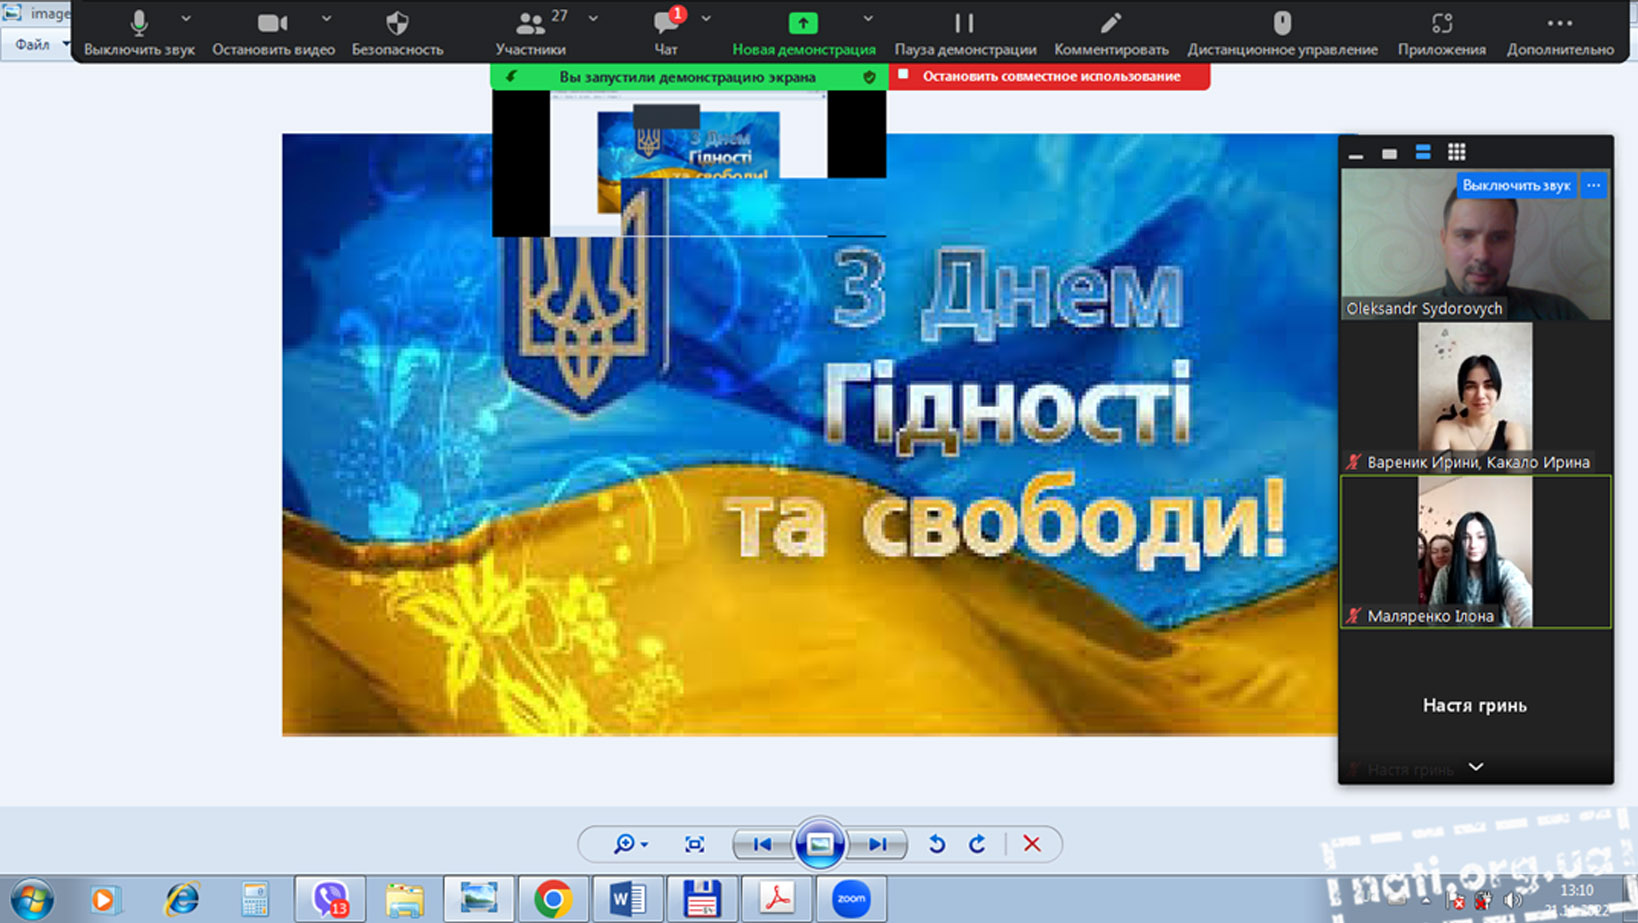1638x923 pixels.
Task: Toggle actual size fit button
Action: click(694, 845)
